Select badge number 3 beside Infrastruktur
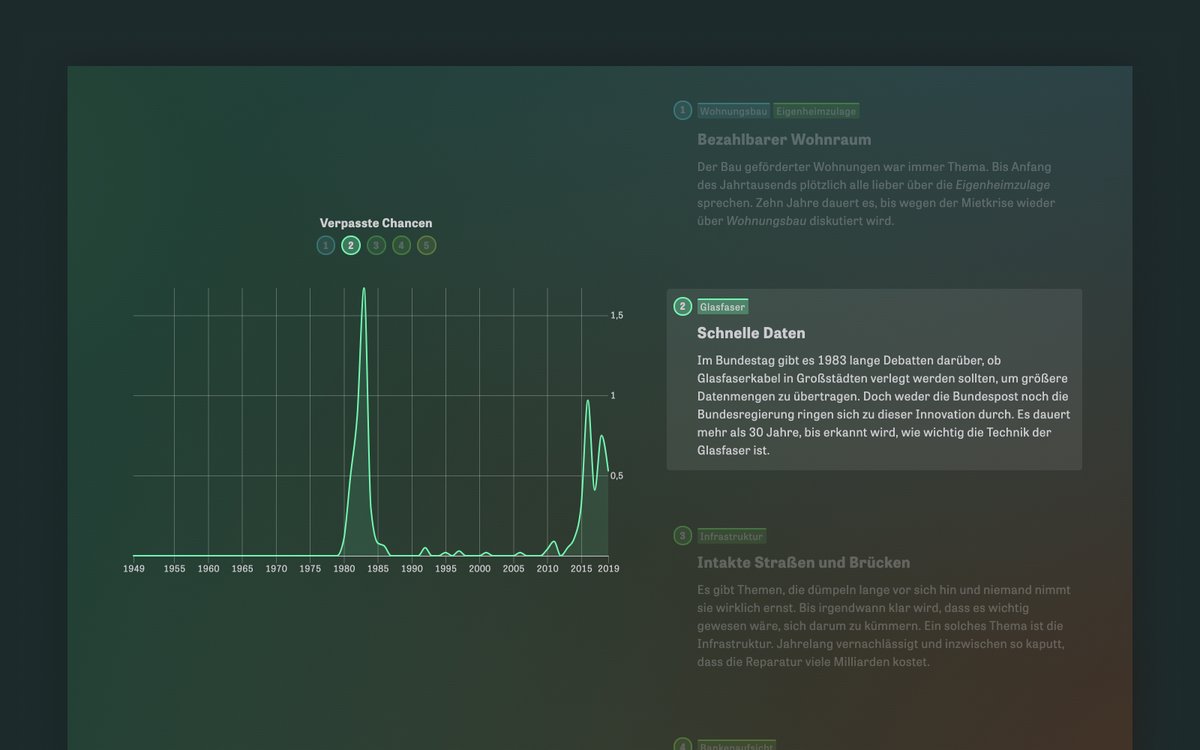Image resolution: width=1200 pixels, height=750 pixels. tap(681, 536)
